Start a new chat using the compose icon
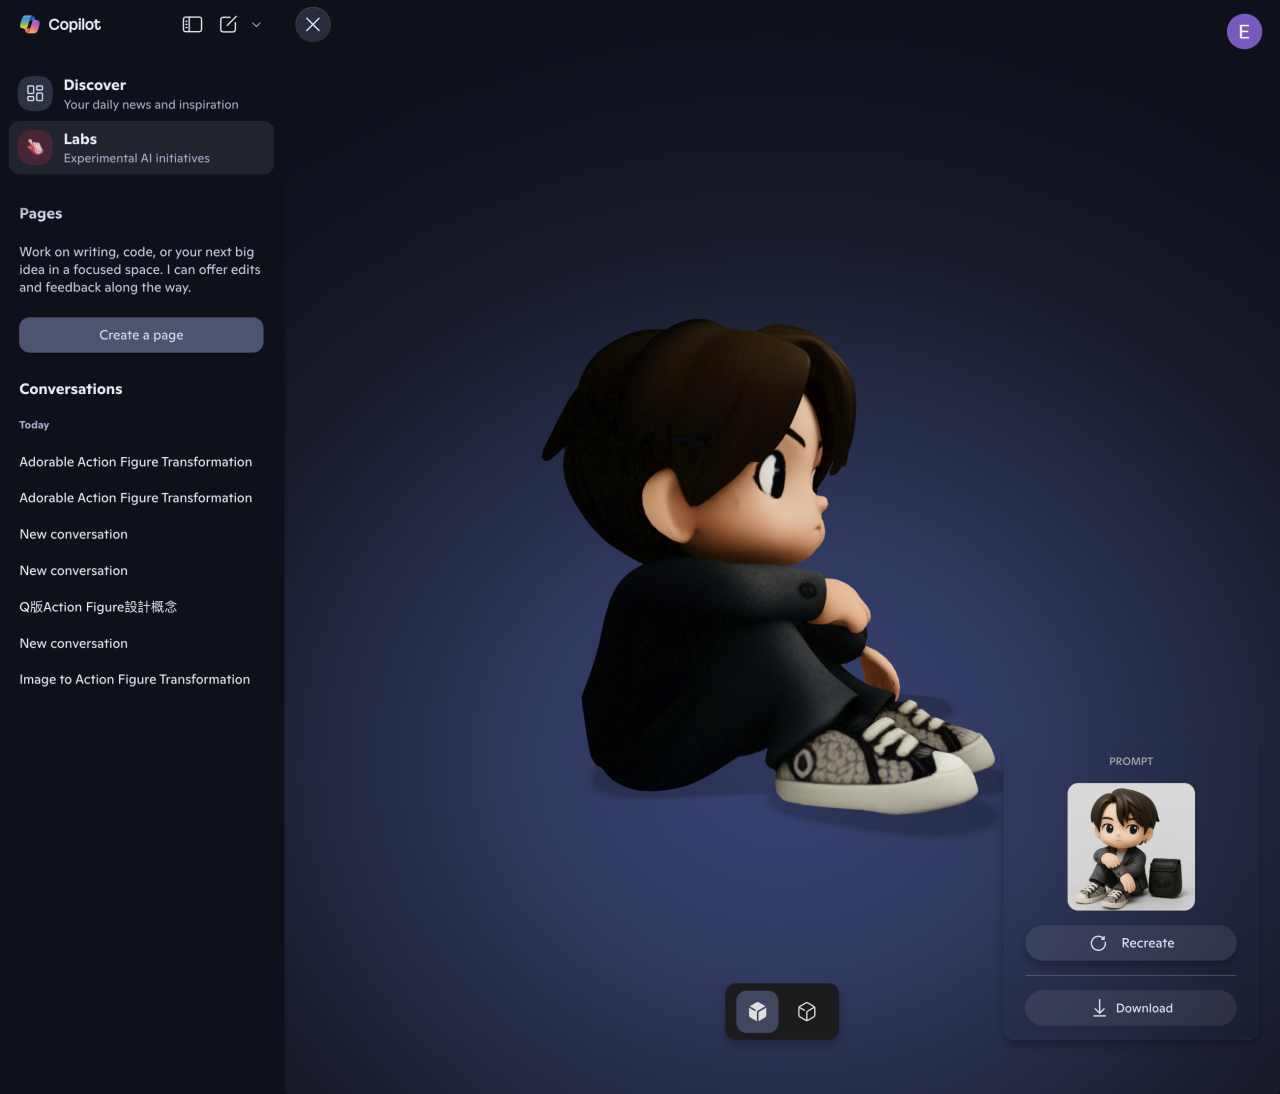This screenshot has width=1280, height=1094. [x=227, y=24]
